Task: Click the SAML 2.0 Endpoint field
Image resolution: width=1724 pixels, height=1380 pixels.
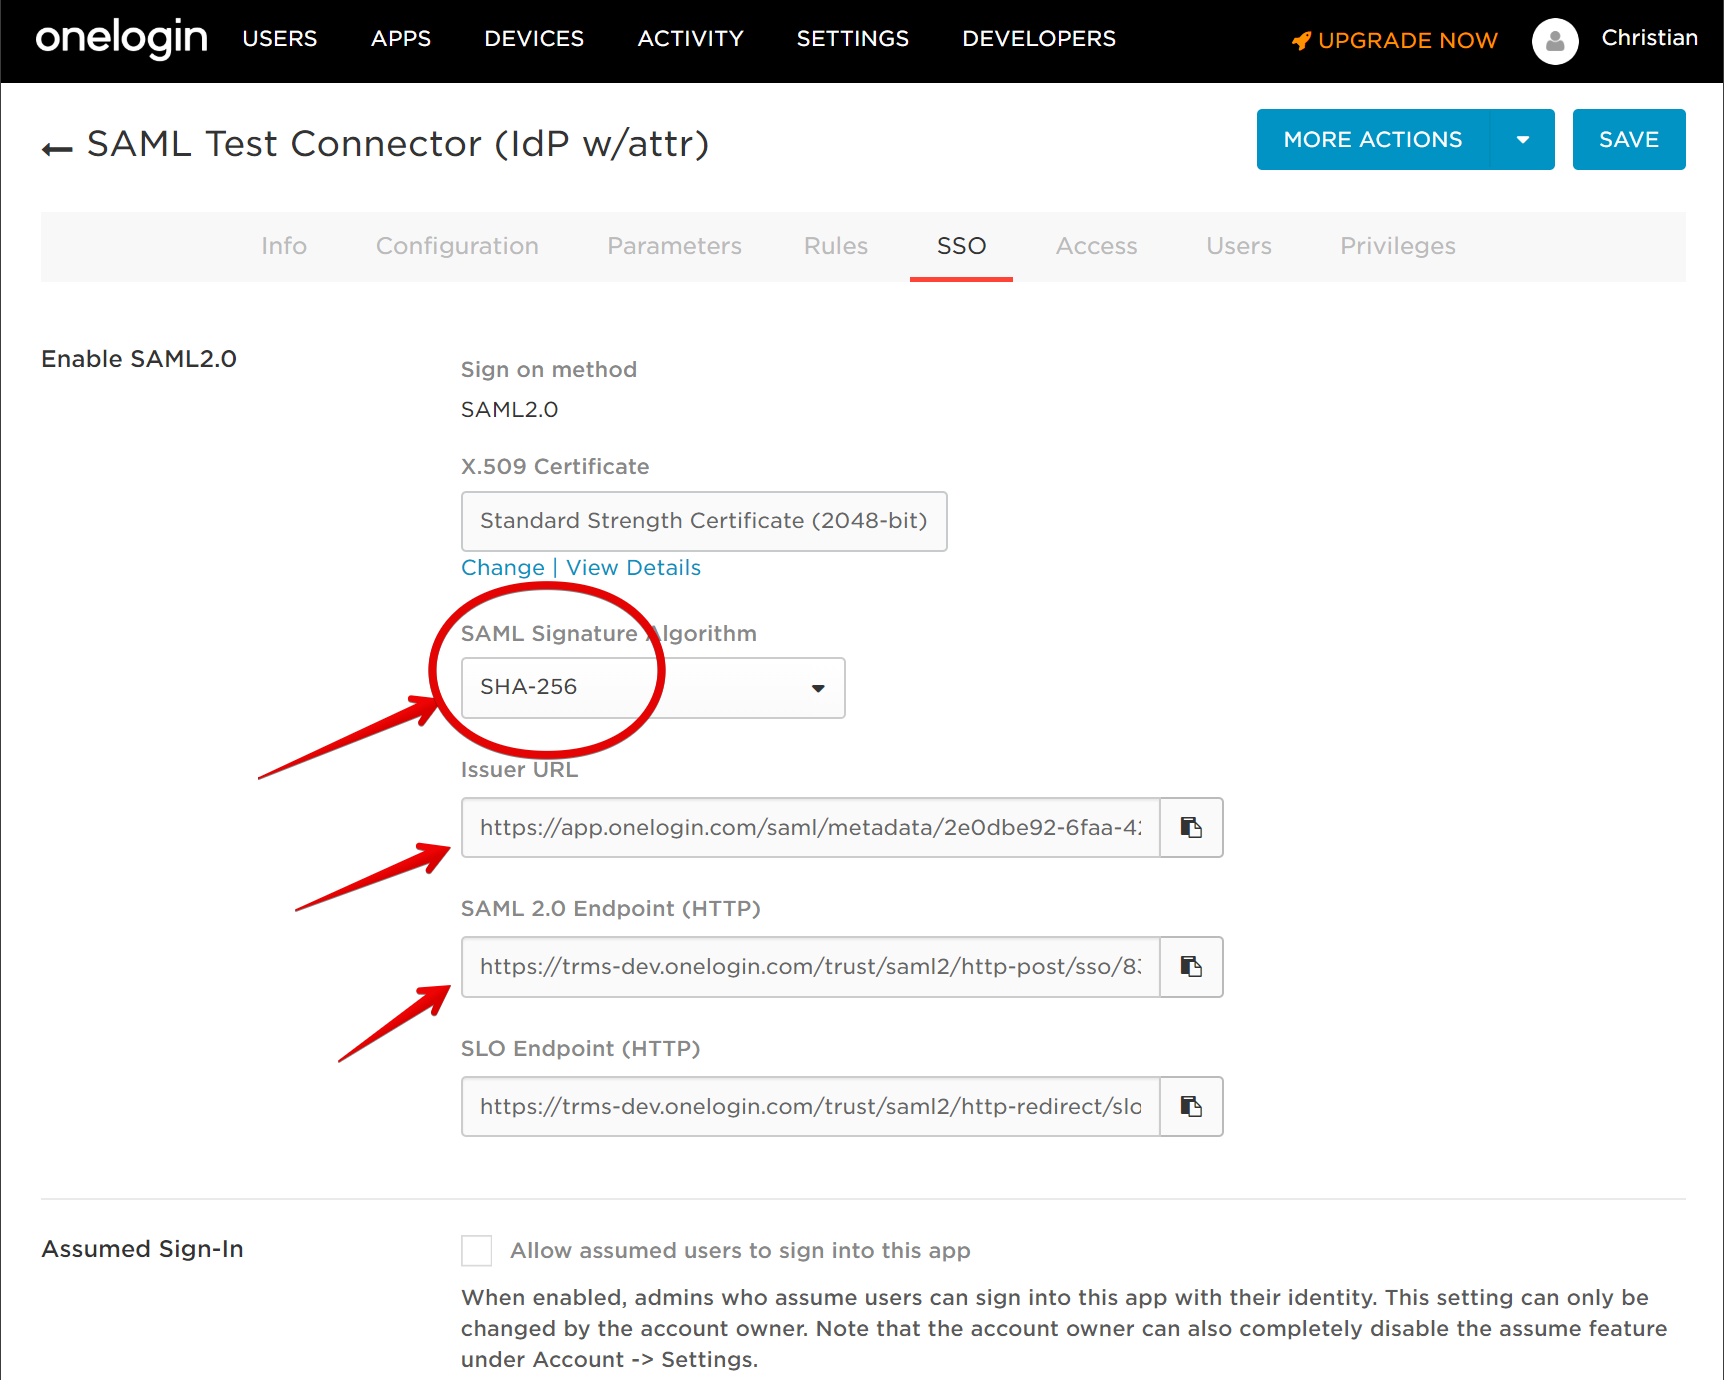Action: [811, 966]
